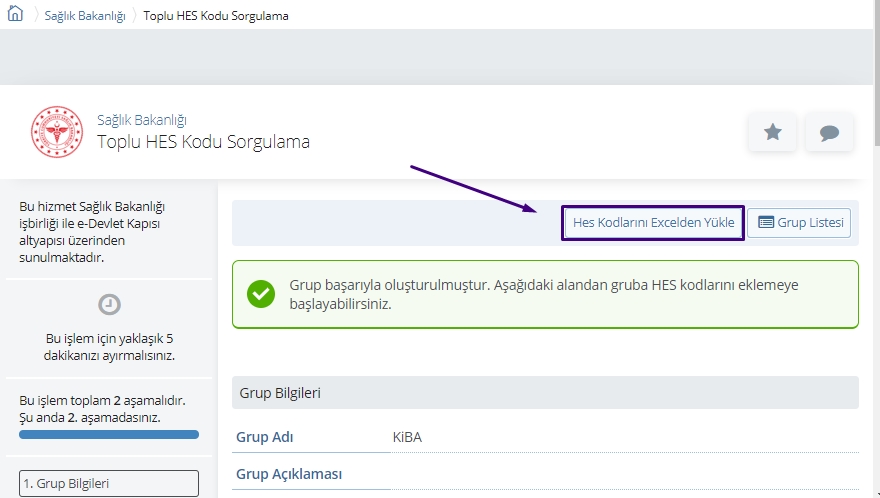Click the KiBA group name value
The height and width of the screenshot is (498, 880).
pos(407,437)
